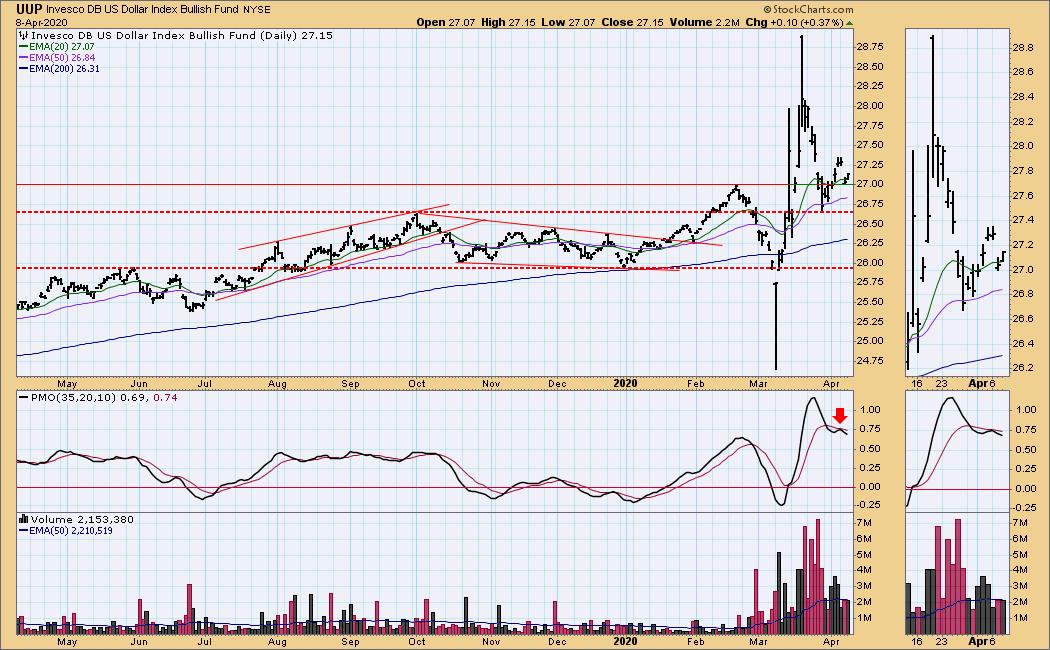Image resolution: width=1050 pixels, height=650 pixels.
Task: Click the fund name in the header title
Action: pyautogui.click(x=143, y=10)
